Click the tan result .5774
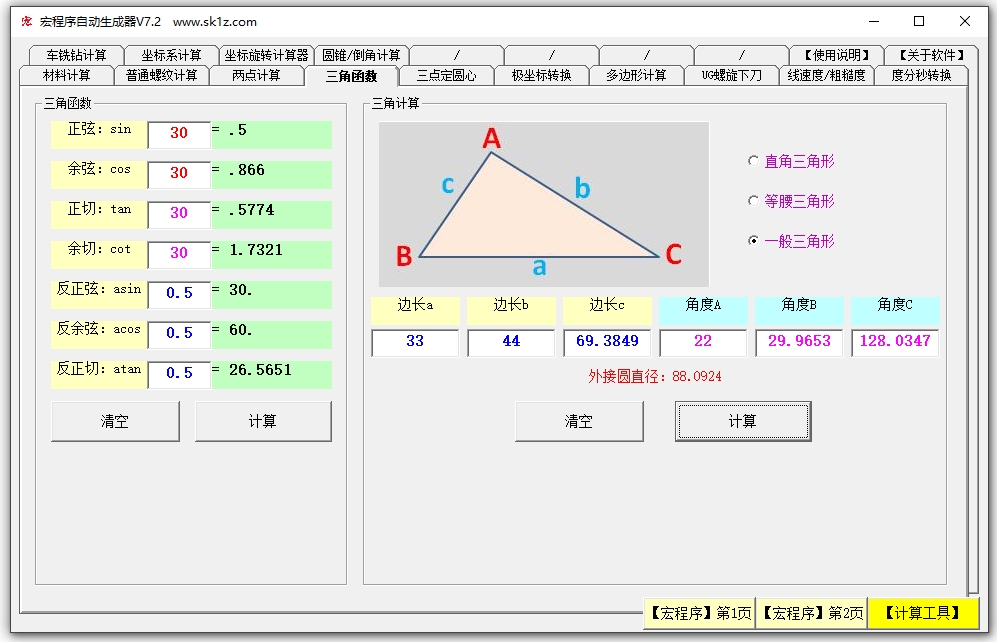 coord(272,214)
